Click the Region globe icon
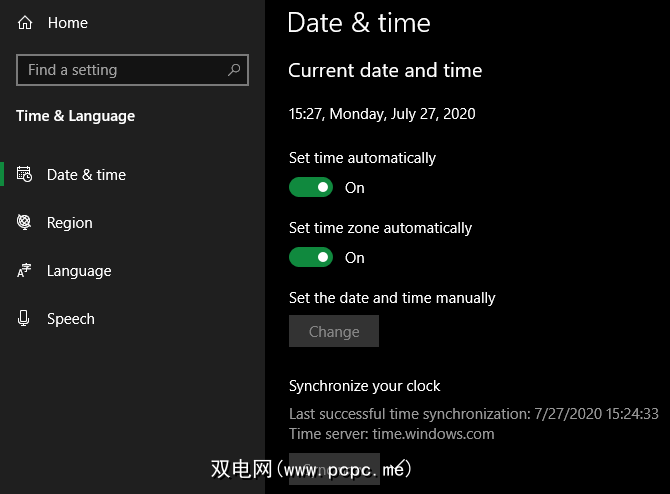Image resolution: width=670 pixels, height=494 pixels. click(25, 223)
